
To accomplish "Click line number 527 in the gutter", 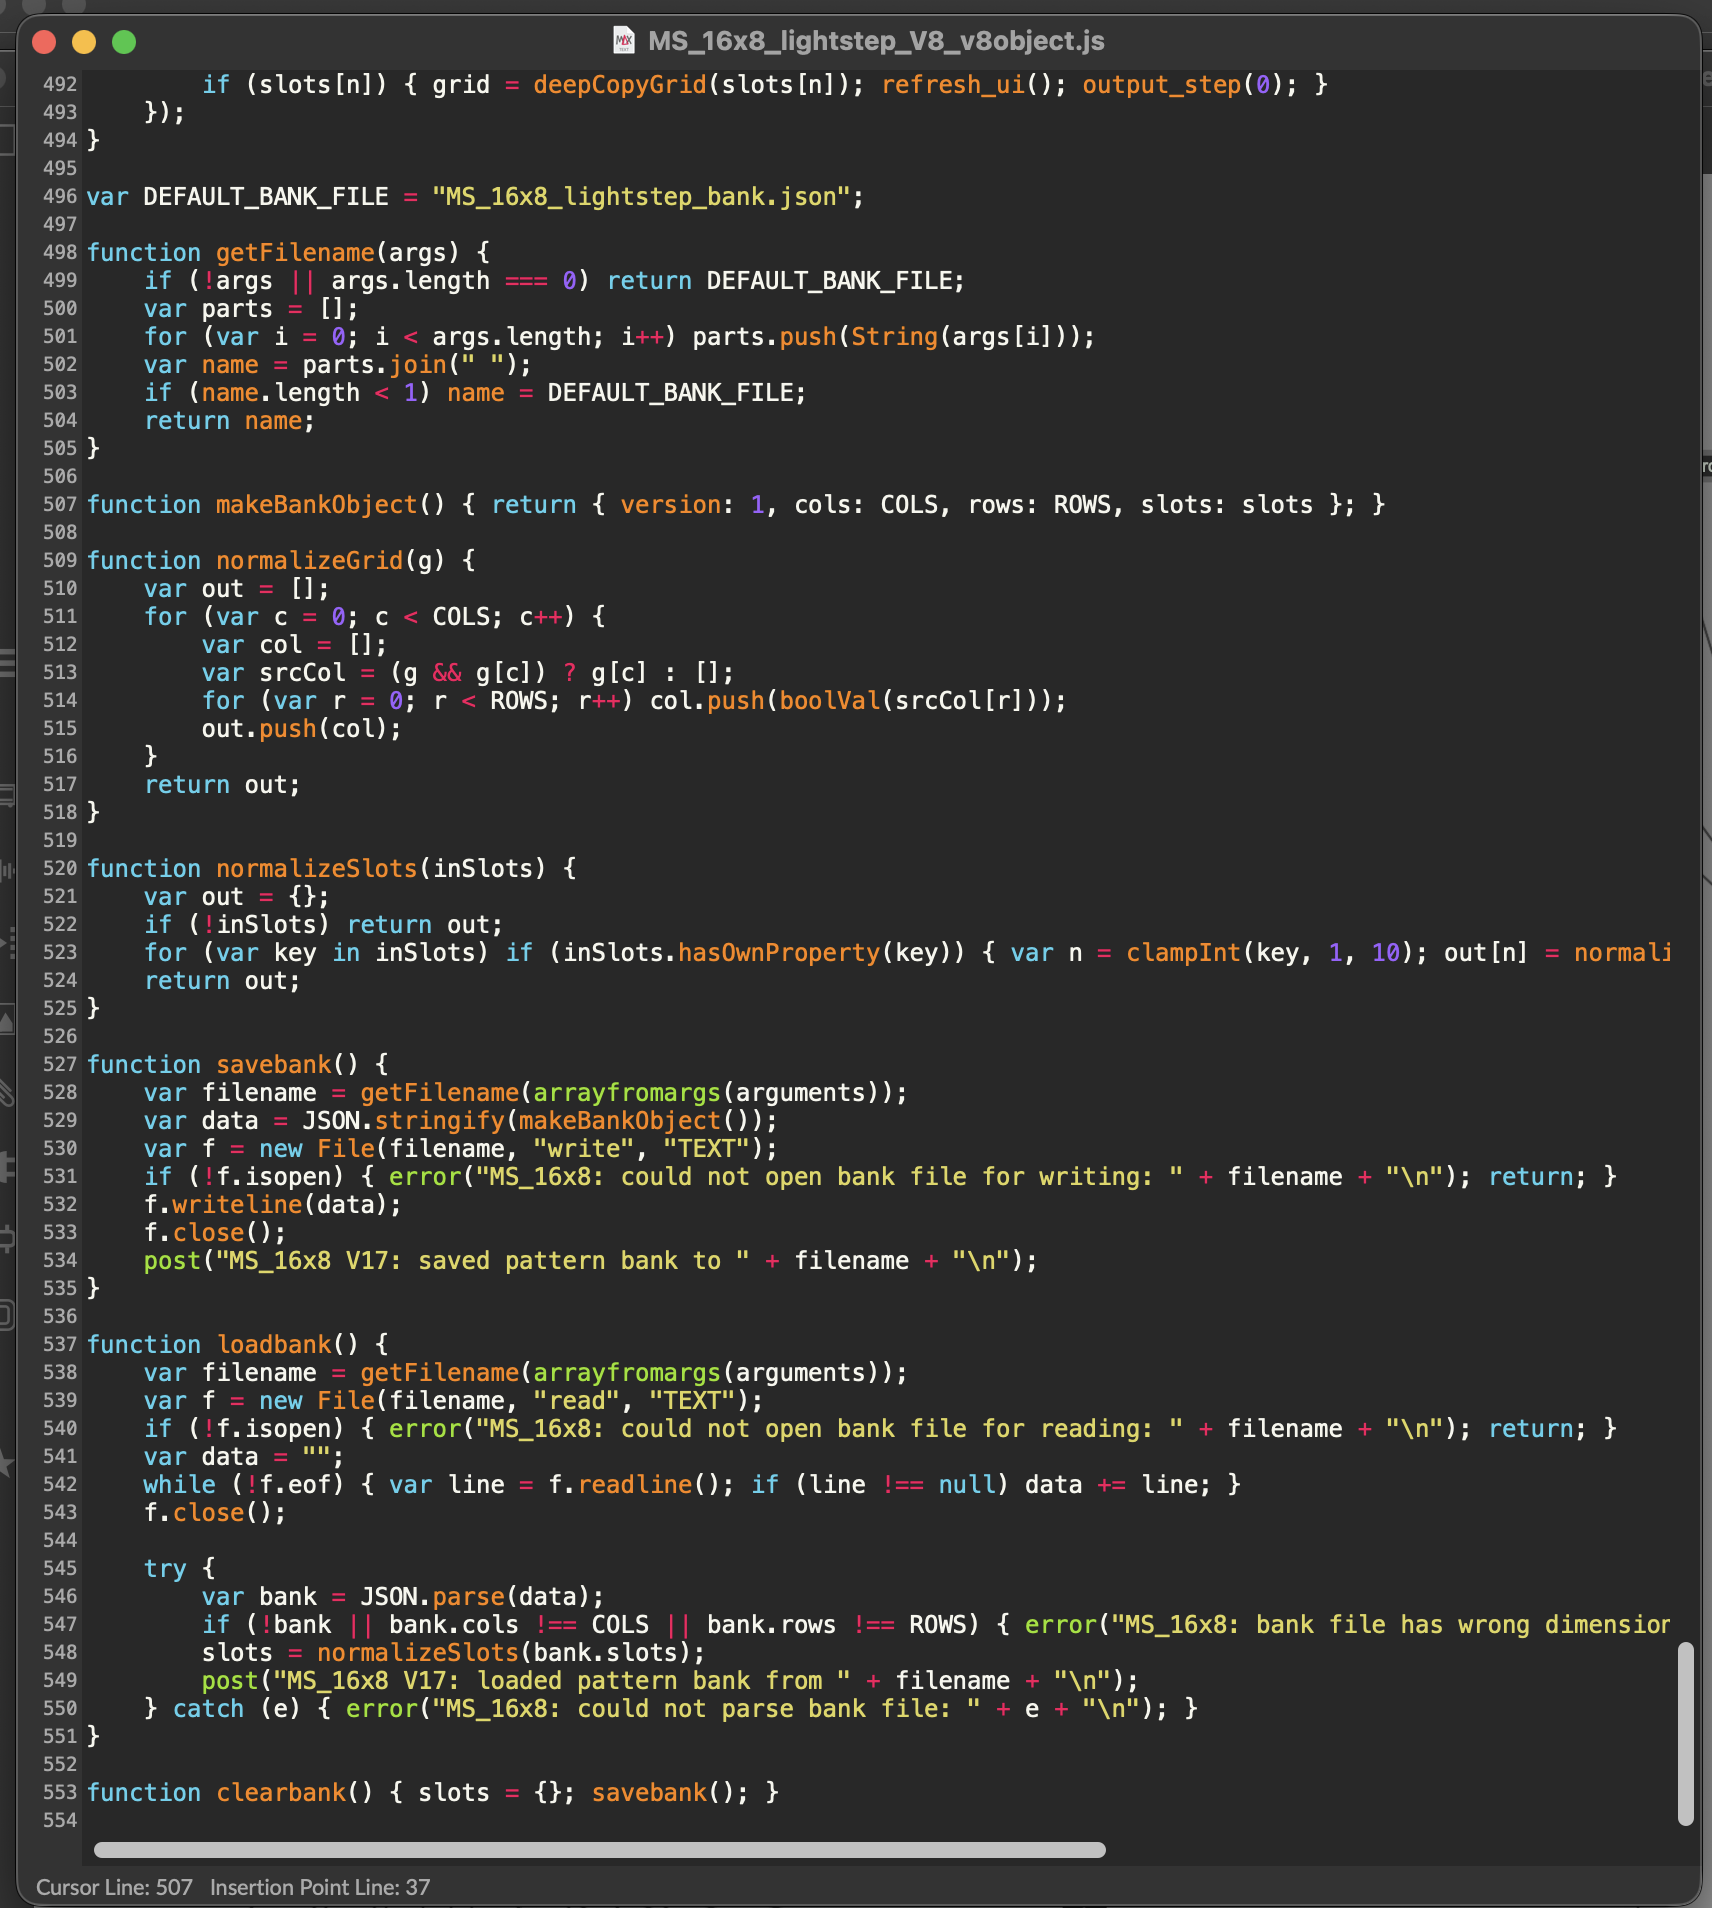I will pyautogui.click(x=60, y=1065).
